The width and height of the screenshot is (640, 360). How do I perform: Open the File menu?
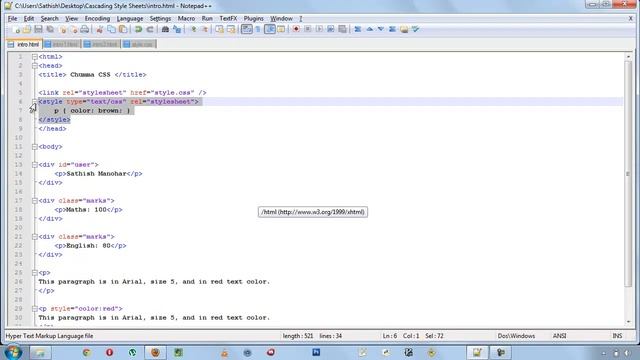(x=12, y=18)
